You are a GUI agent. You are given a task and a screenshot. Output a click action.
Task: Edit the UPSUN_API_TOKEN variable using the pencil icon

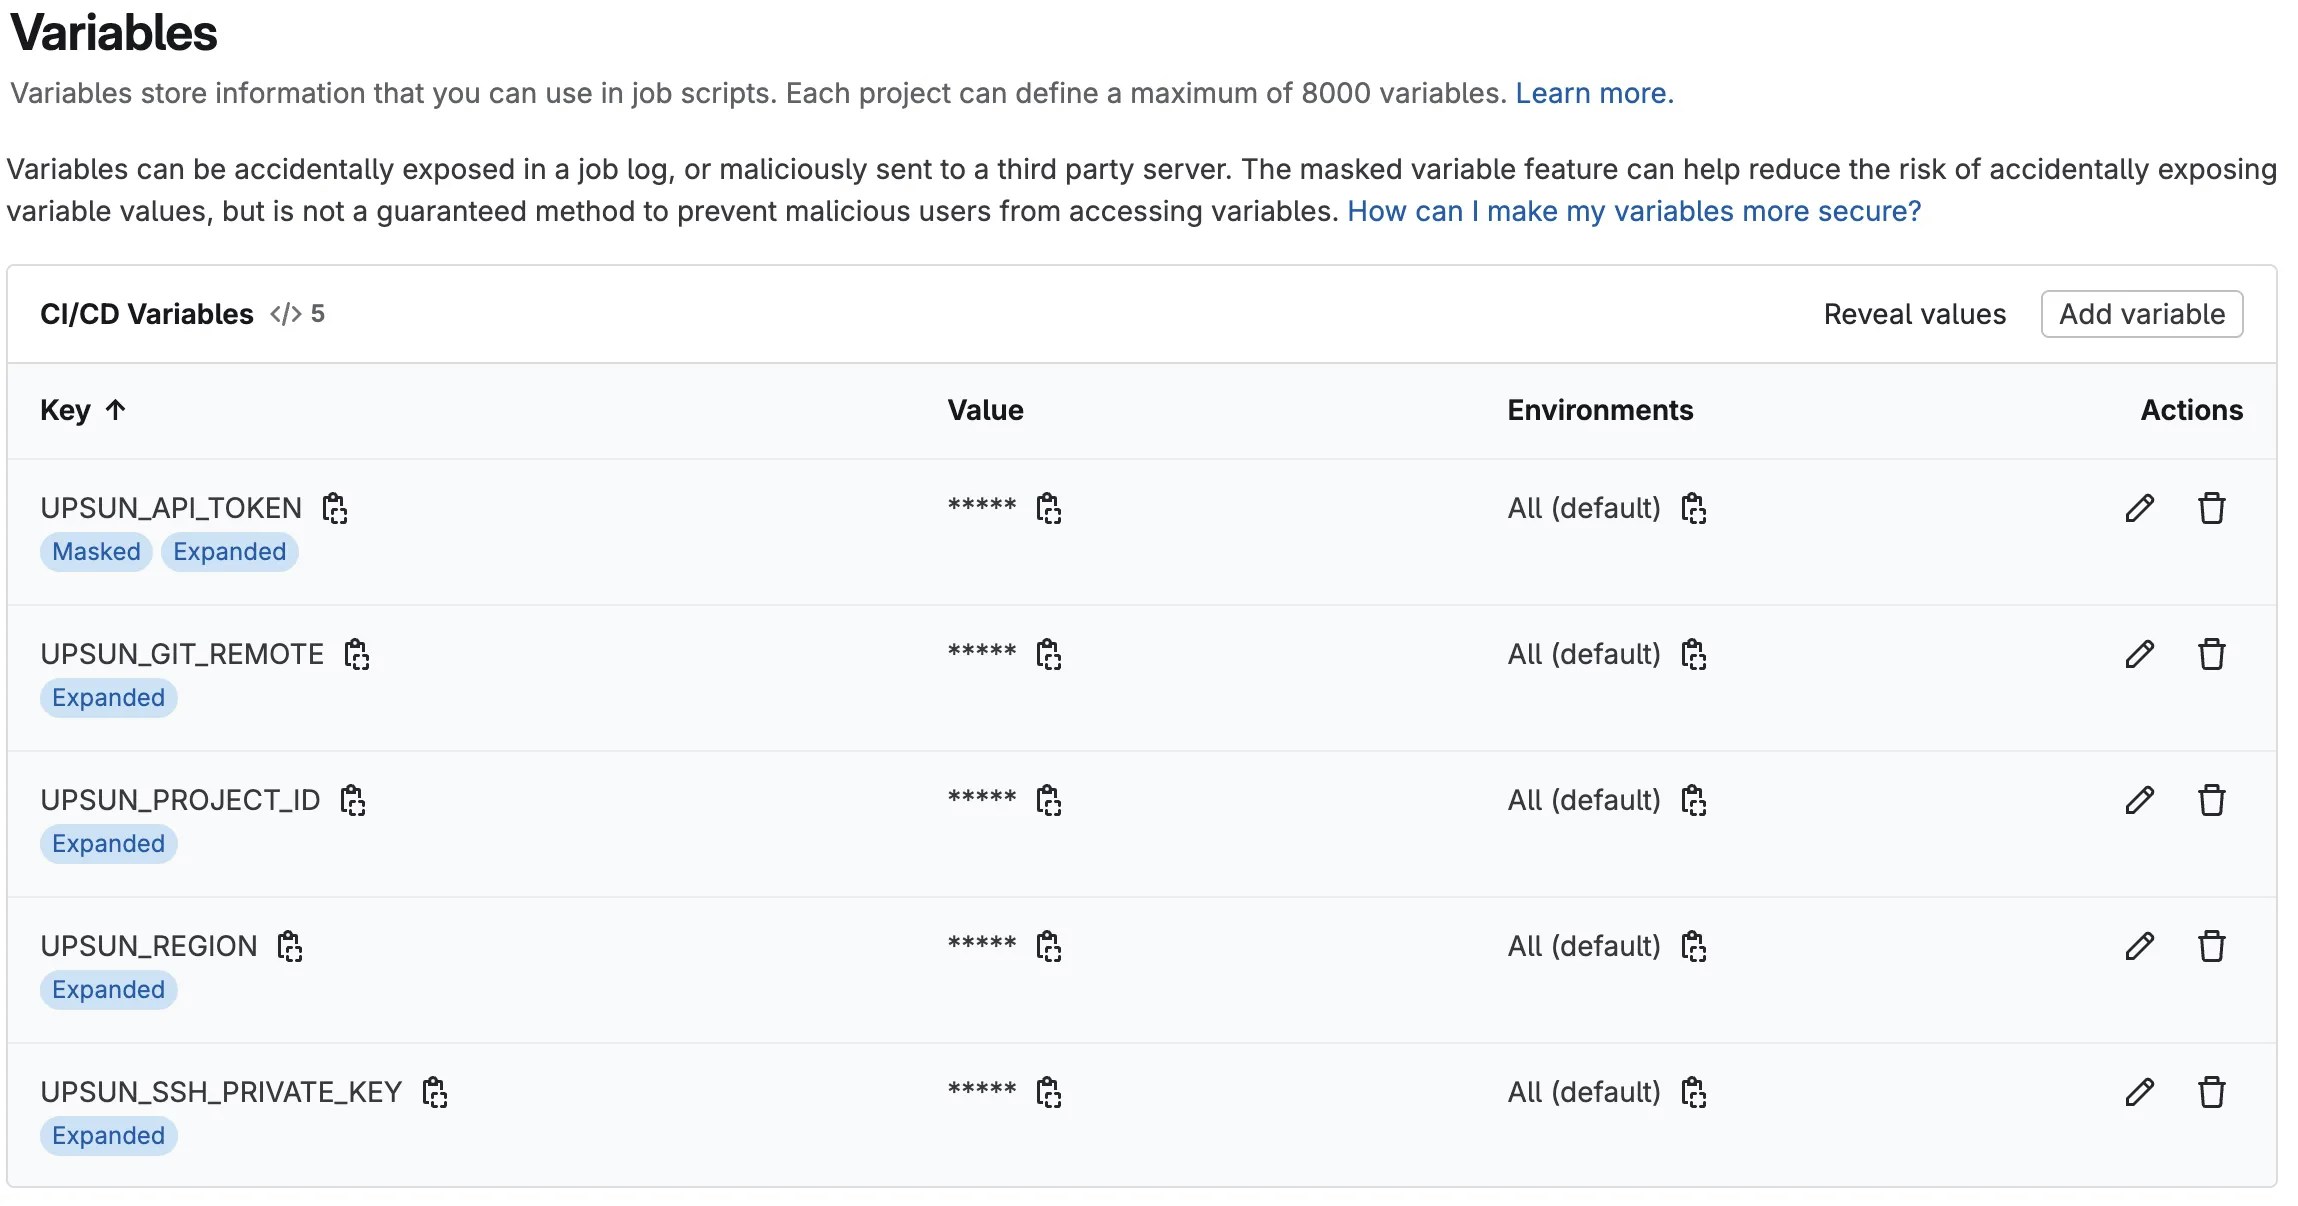click(2139, 508)
